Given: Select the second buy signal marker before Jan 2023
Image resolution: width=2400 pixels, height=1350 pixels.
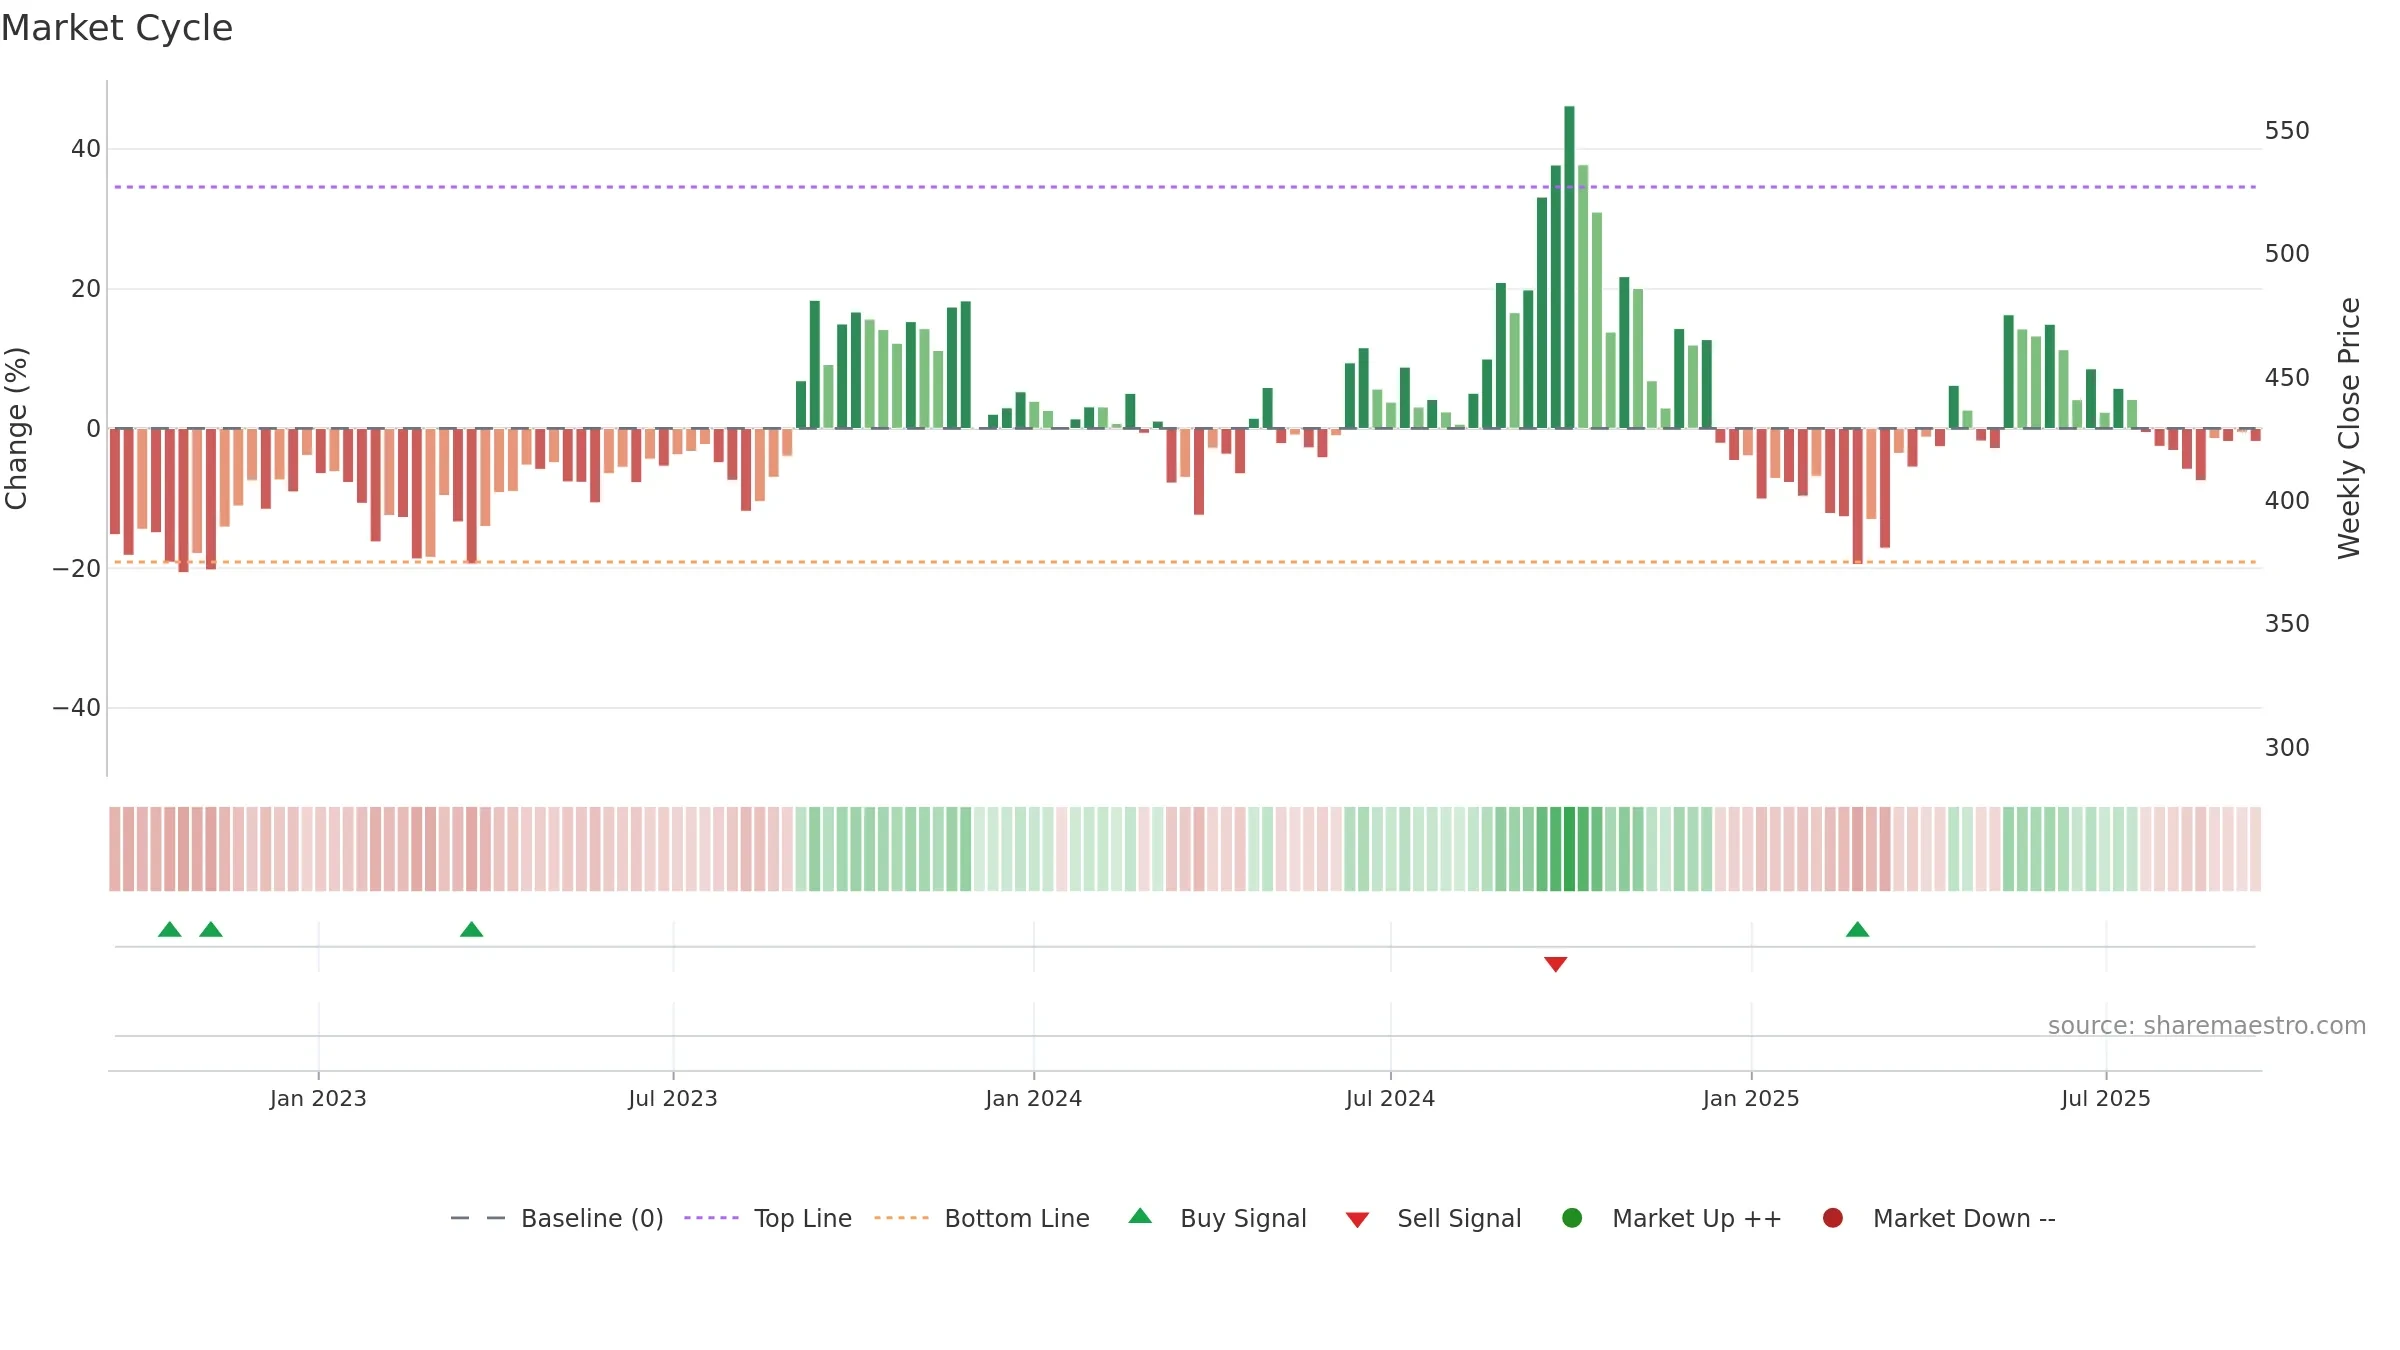Looking at the screenshot, I should 211,930.
